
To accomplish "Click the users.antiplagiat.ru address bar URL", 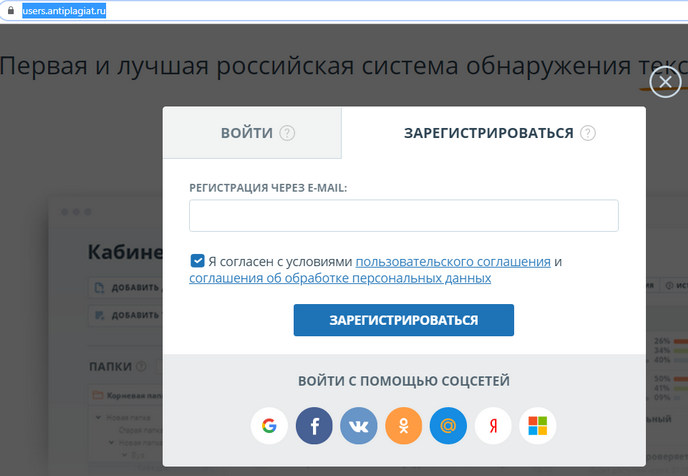I will (x=64, y=11).
